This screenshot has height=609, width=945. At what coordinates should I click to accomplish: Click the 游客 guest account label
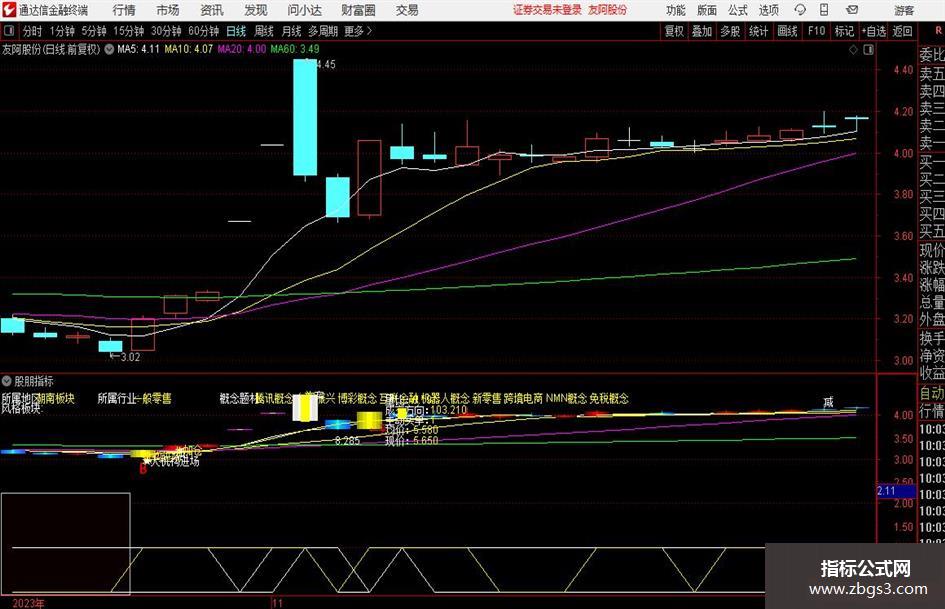click(x=904, y=10)
